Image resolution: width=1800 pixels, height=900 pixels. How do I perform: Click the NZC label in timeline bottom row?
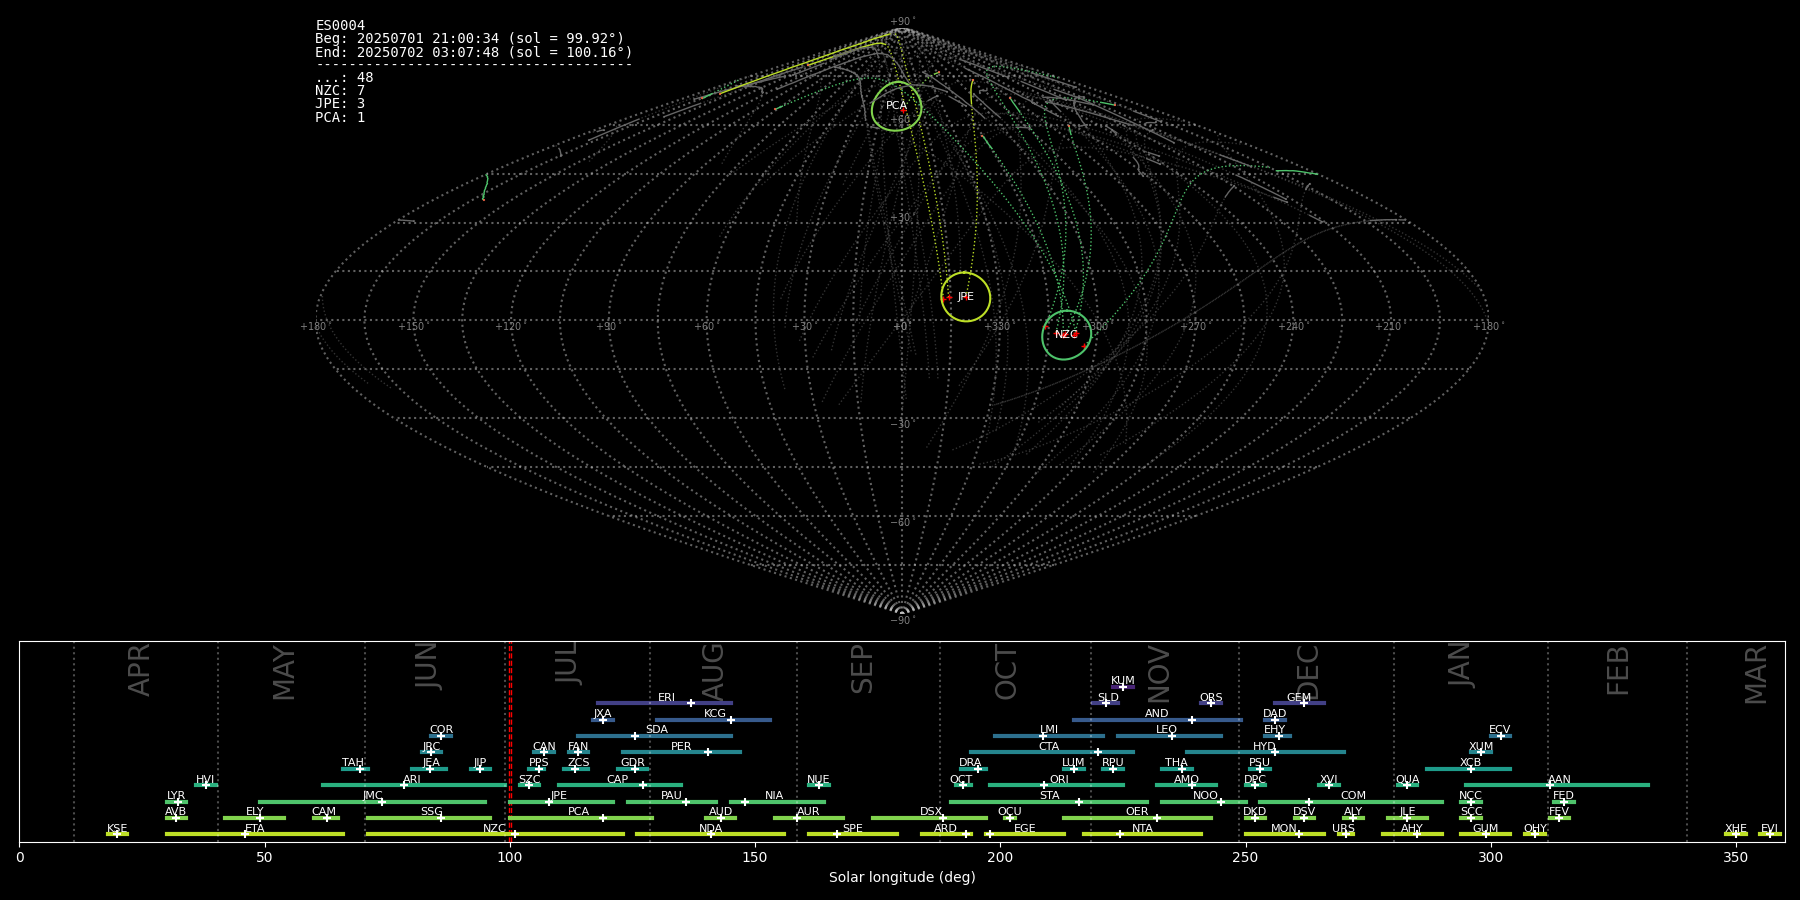click(x=494, y=829)
